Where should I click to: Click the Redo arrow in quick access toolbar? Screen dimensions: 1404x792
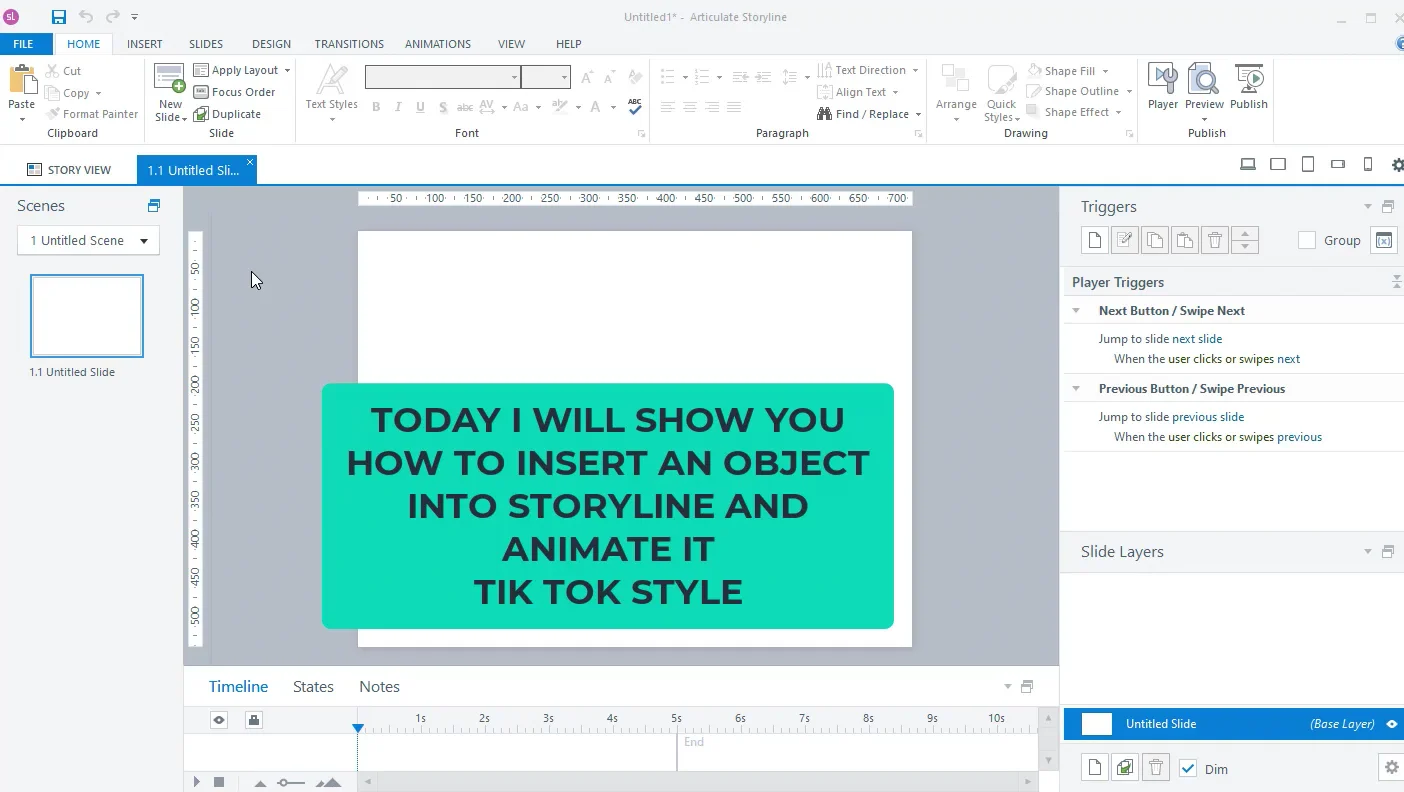pyautogui.click(x=112, y=17)
